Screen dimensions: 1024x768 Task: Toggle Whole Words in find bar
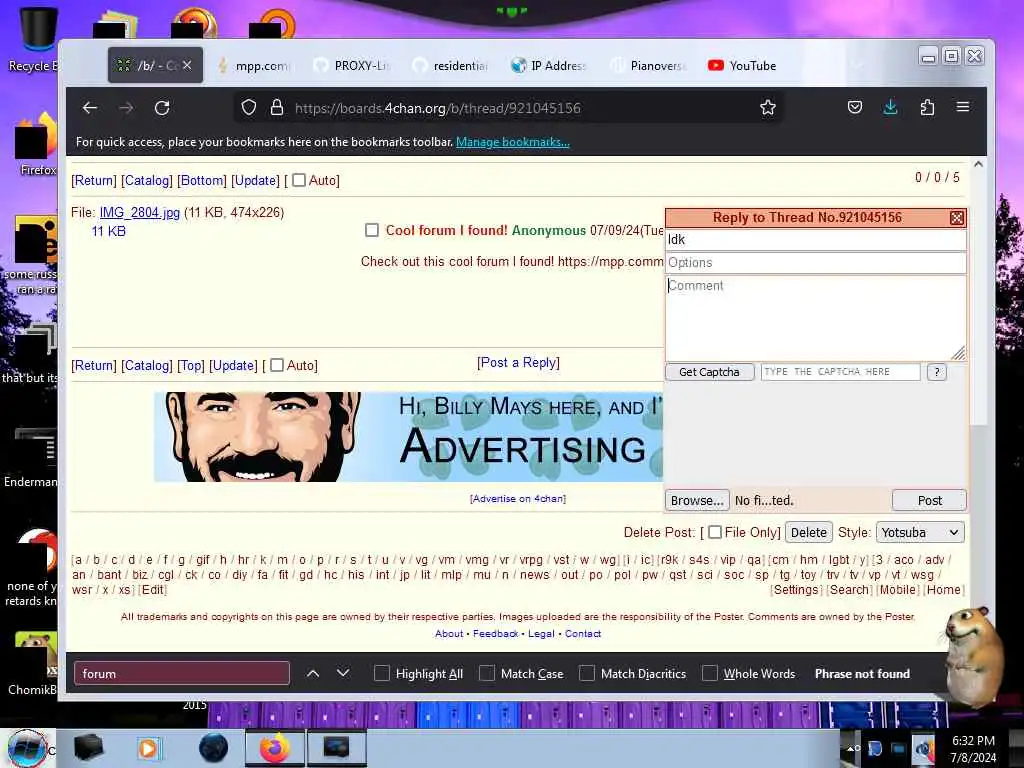[710, 673]
